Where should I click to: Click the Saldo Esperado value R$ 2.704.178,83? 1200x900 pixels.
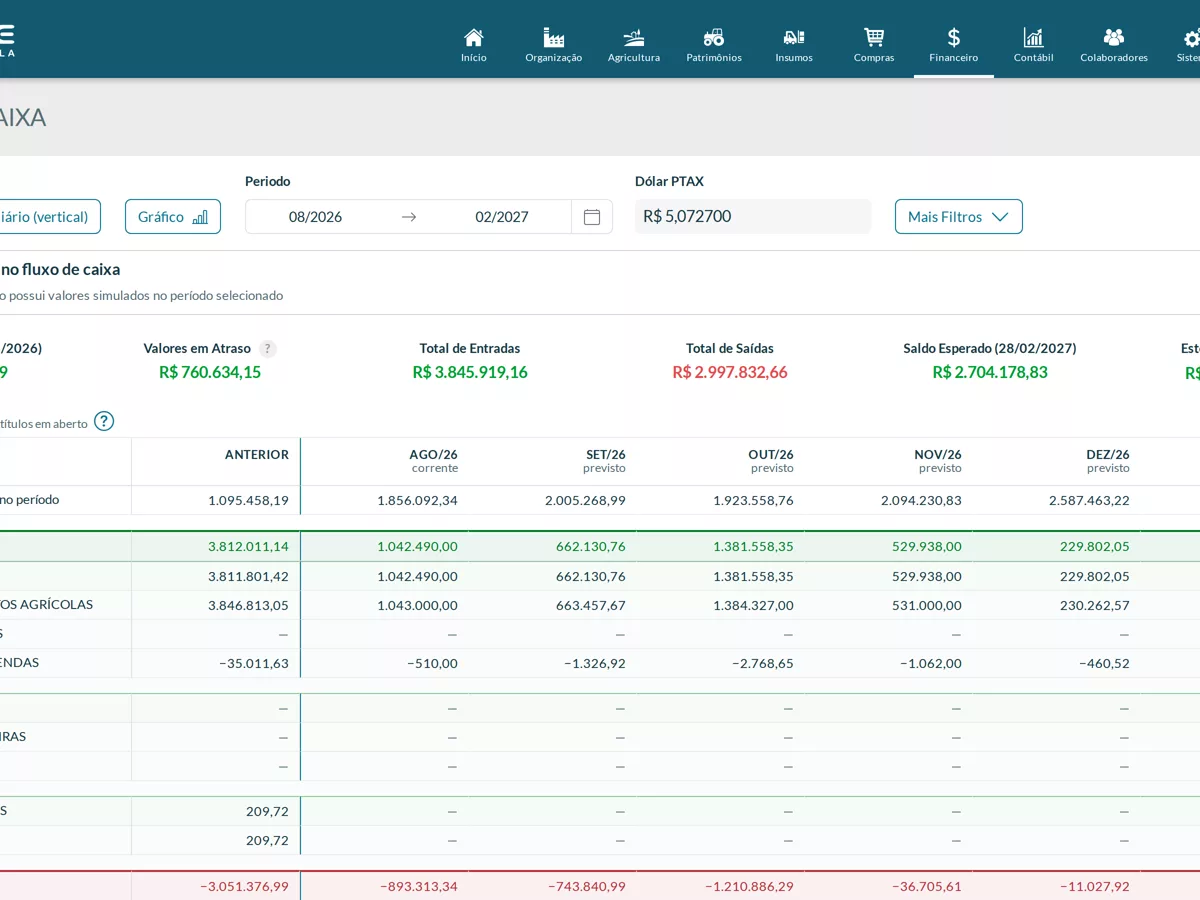pos(990,372)
